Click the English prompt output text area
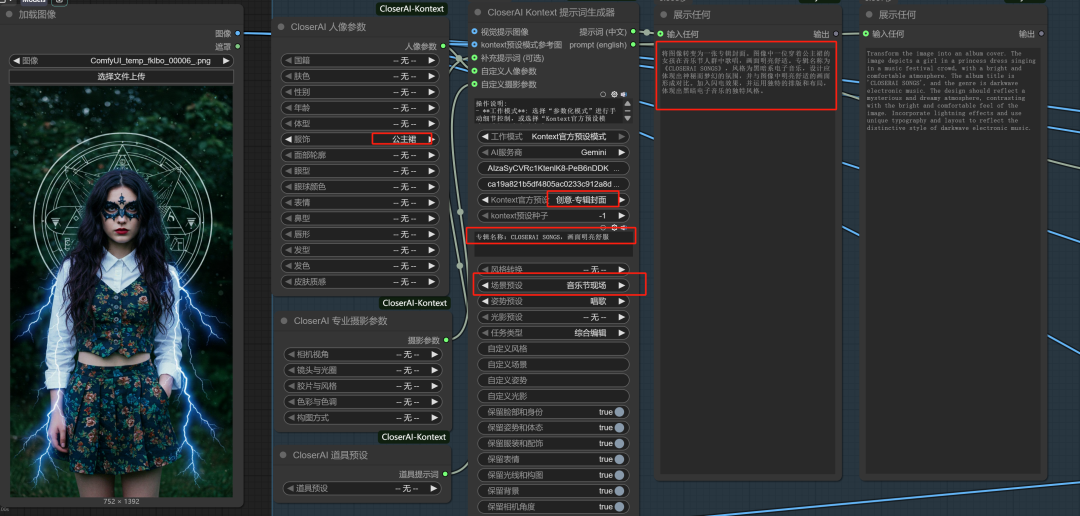 tap(951, 260)
